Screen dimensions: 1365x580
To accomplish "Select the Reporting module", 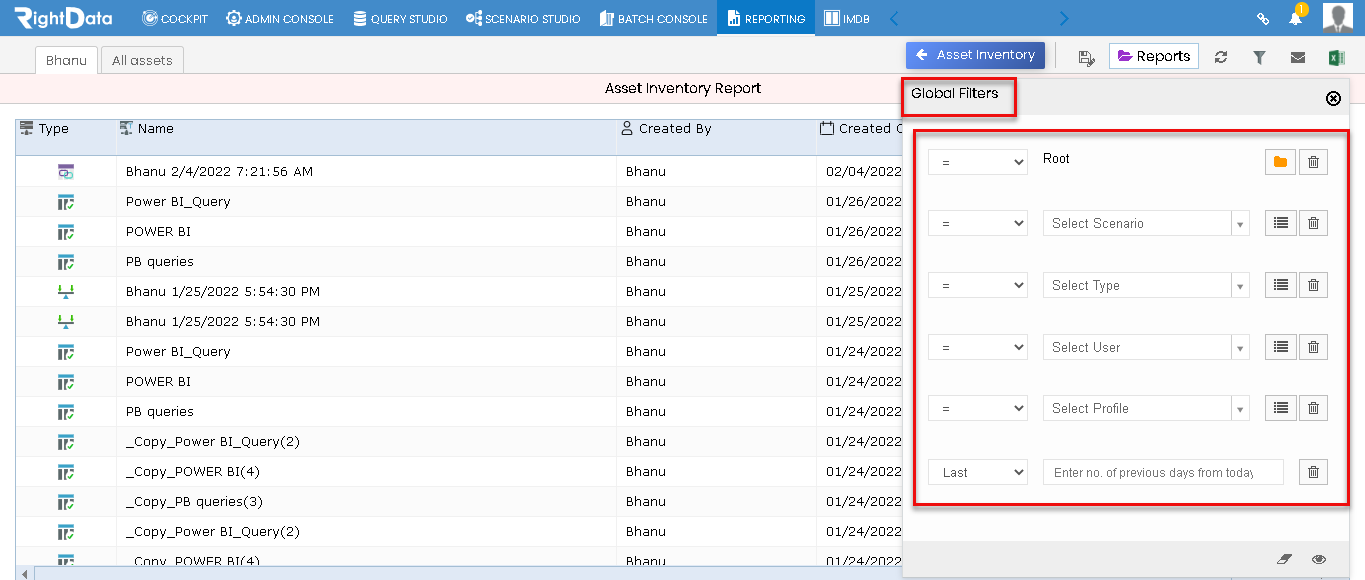I will [766, 18].
